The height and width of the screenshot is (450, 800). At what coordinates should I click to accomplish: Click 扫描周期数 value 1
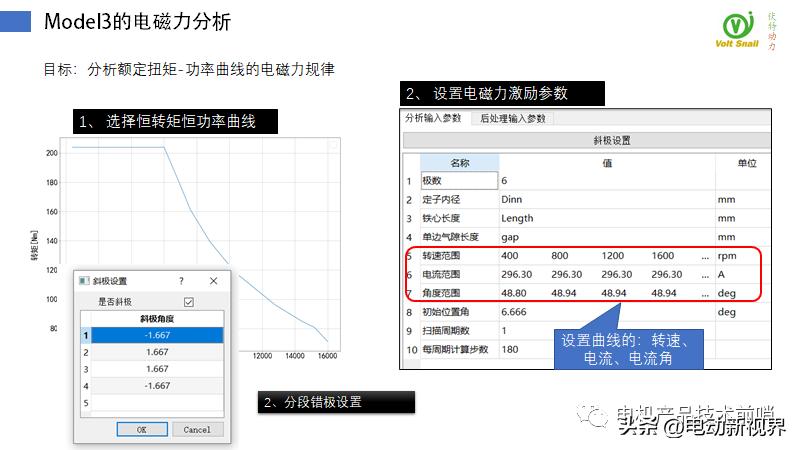coord(504,331)
